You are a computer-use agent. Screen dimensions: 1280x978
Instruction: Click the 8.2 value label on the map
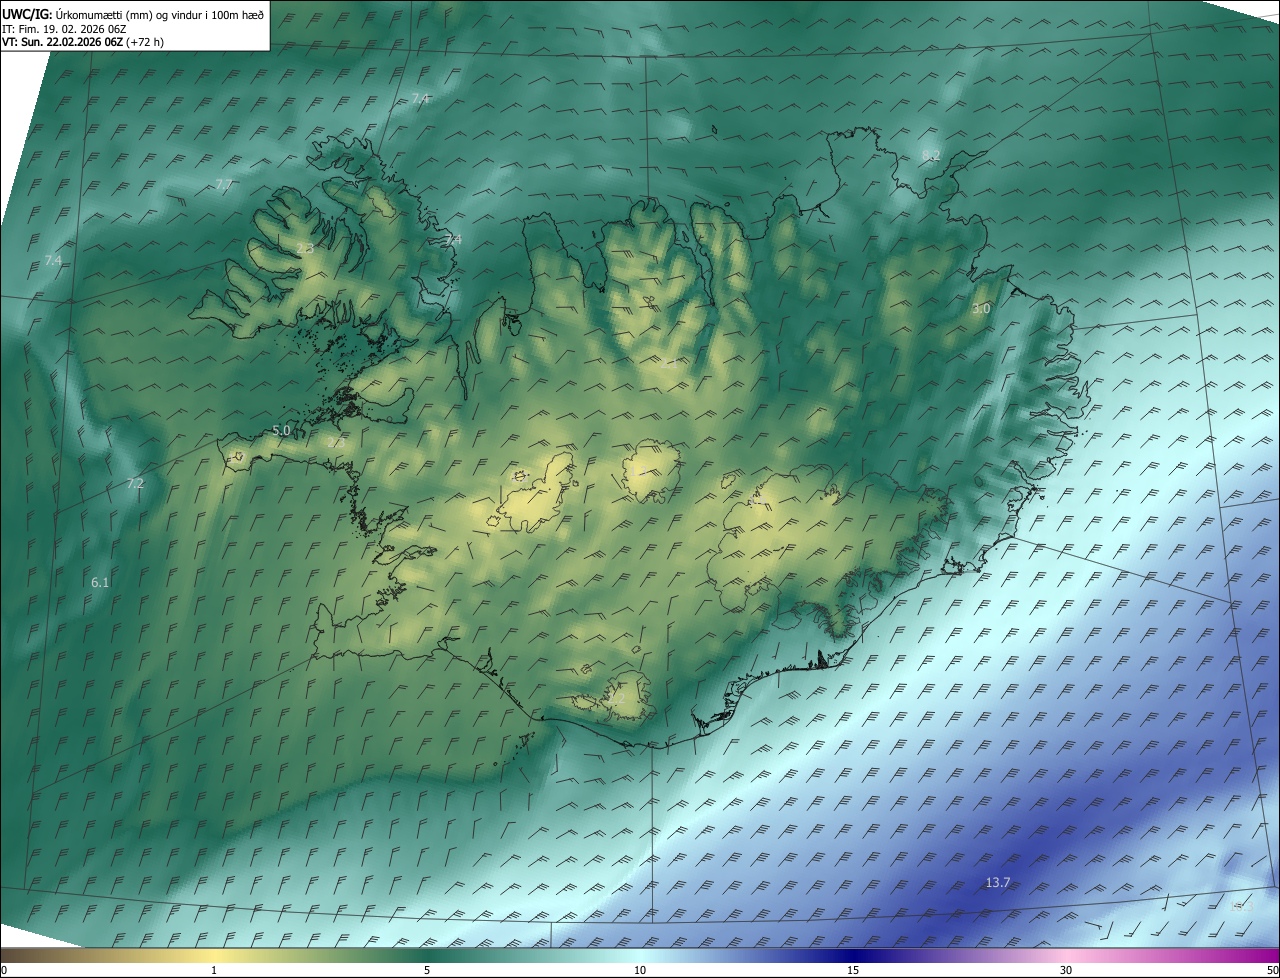[x=931, y=155]
